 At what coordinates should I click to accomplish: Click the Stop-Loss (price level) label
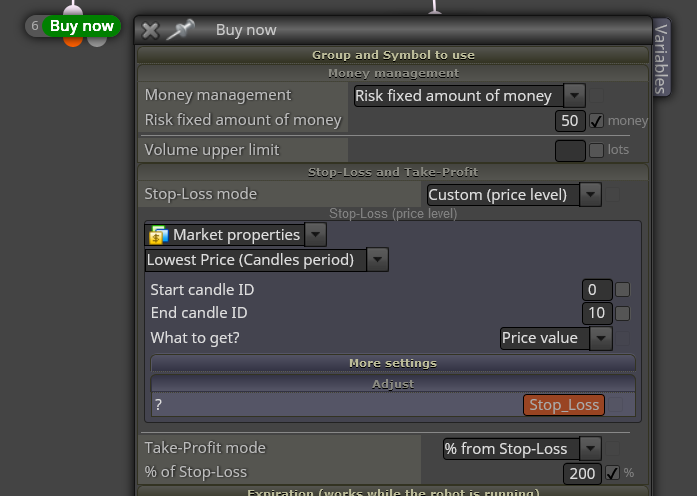click(393, 214)
